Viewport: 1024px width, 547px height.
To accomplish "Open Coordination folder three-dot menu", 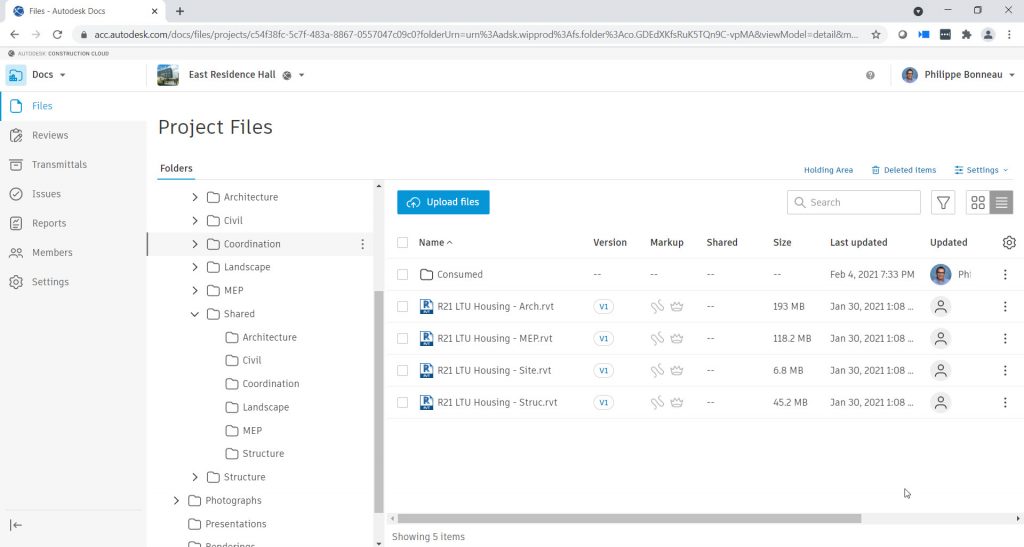I will click(x=362, y=244).
